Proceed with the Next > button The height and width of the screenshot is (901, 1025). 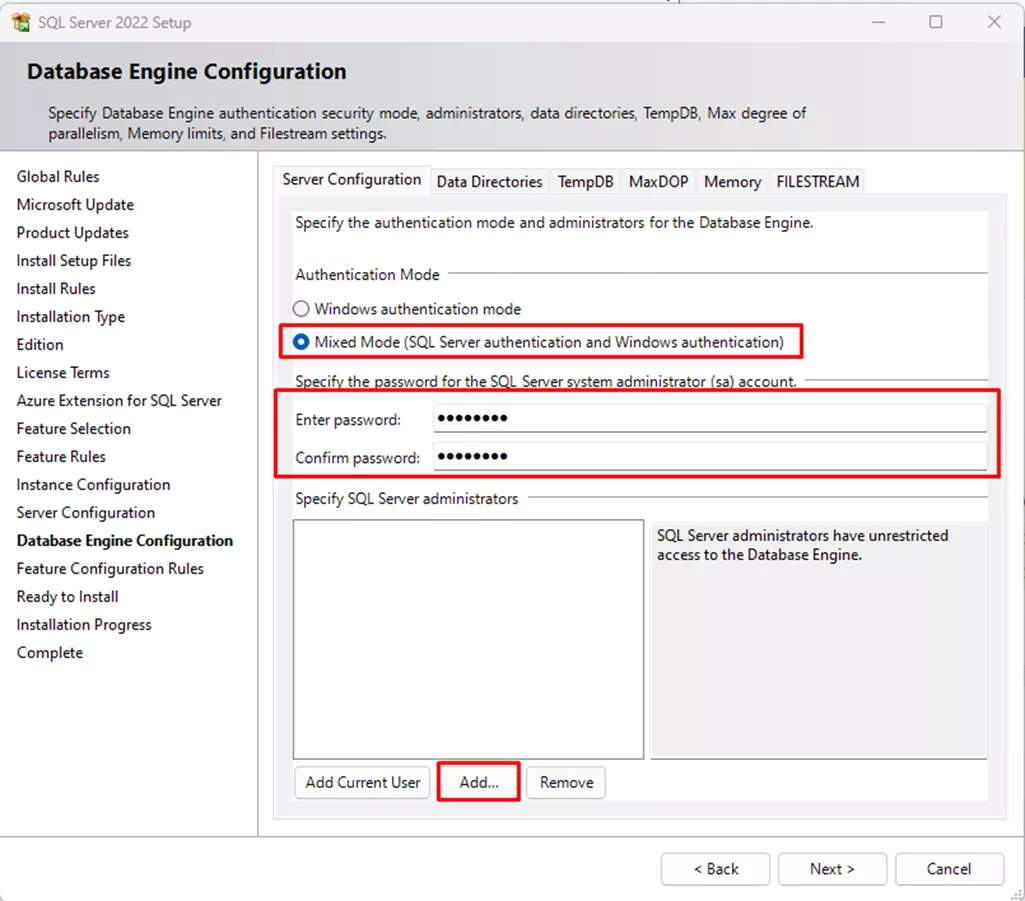click(x=832, y=869)
